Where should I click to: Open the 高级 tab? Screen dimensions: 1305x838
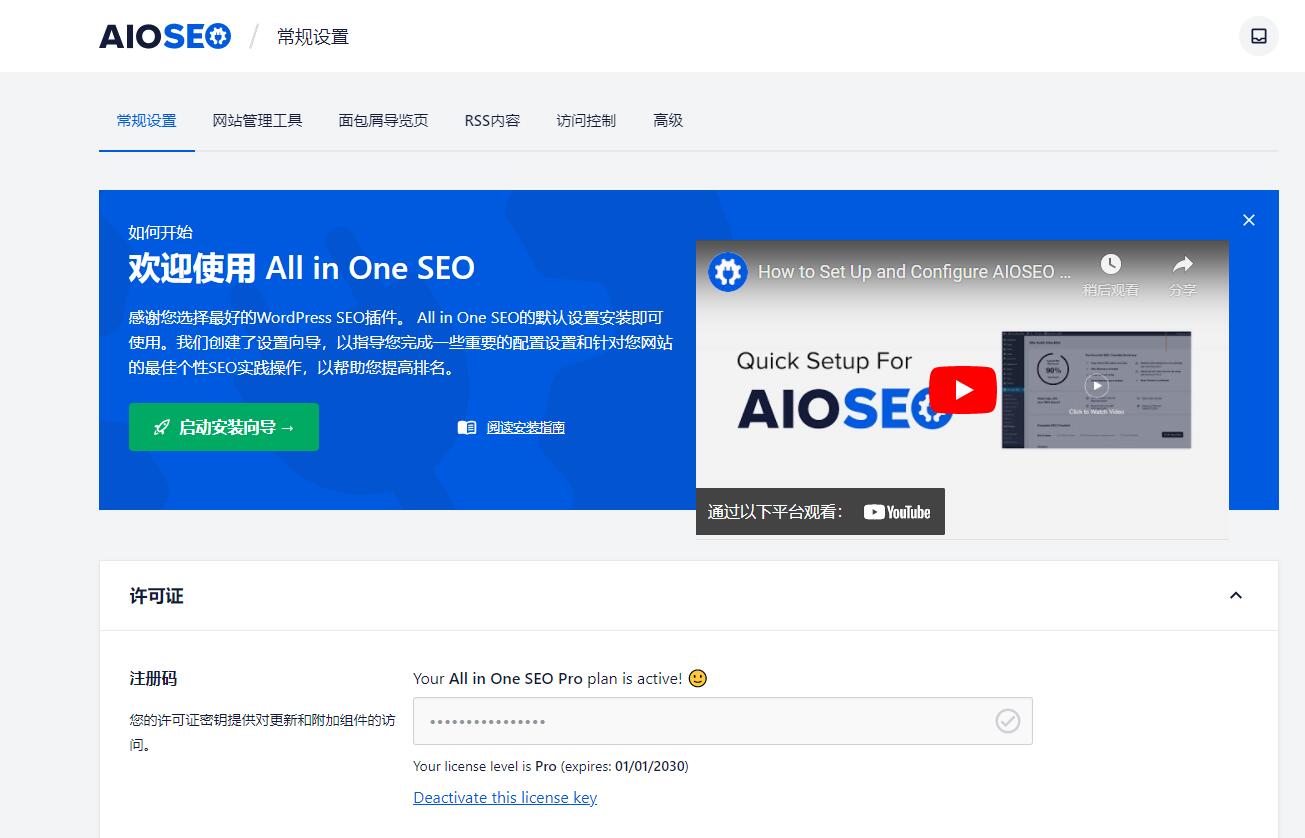pyautogui.click(x=668, y=121)
